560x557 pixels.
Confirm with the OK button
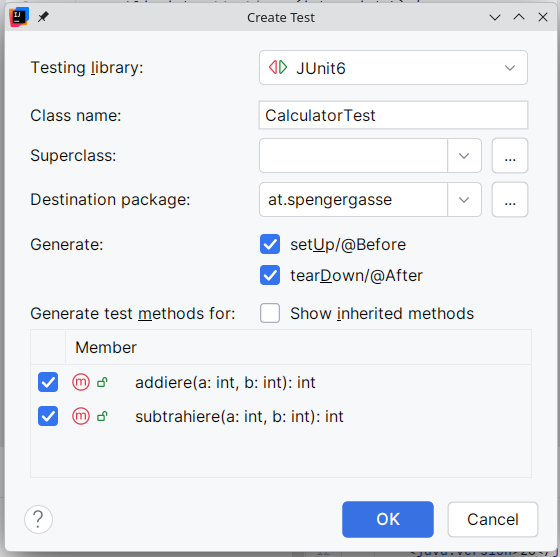point(388,519)
